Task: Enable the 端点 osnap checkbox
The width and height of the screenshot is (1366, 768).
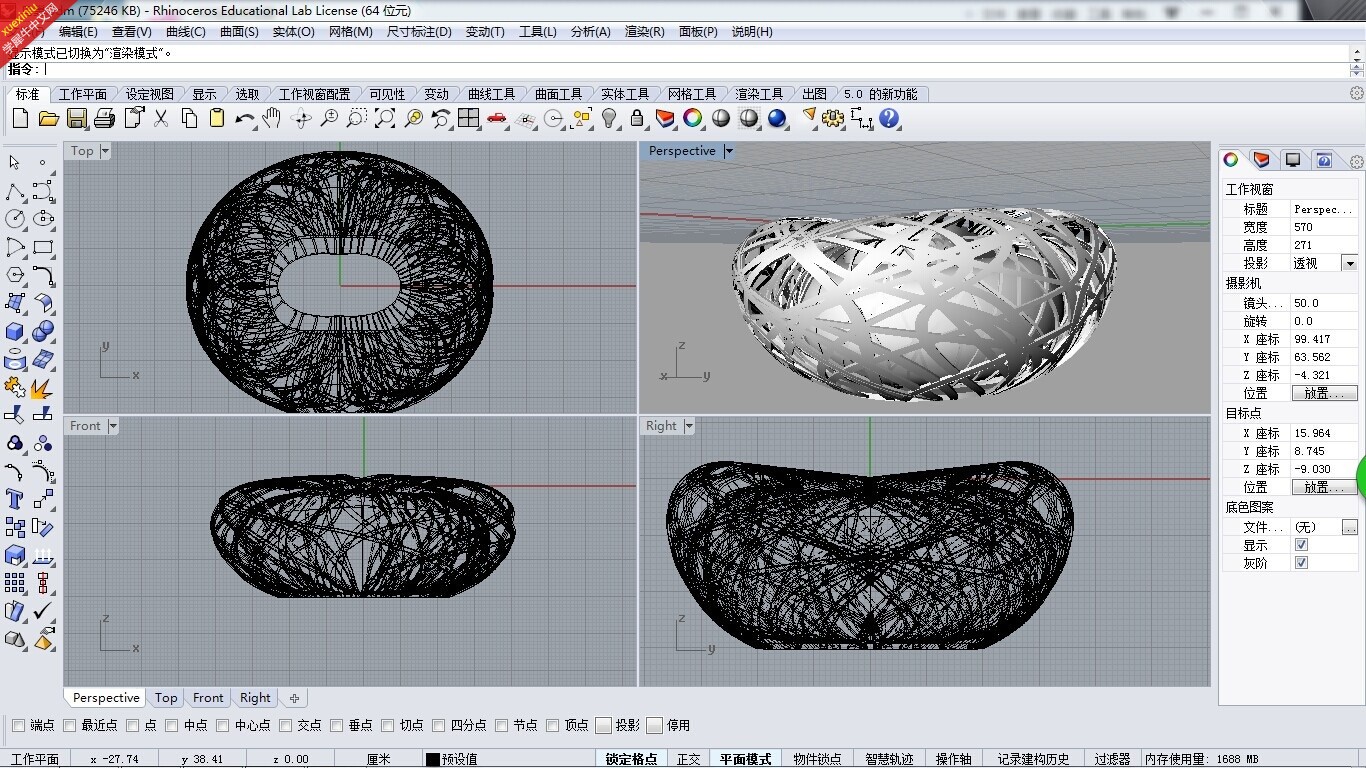Action: pyautogui.click(x=18, y=725)
